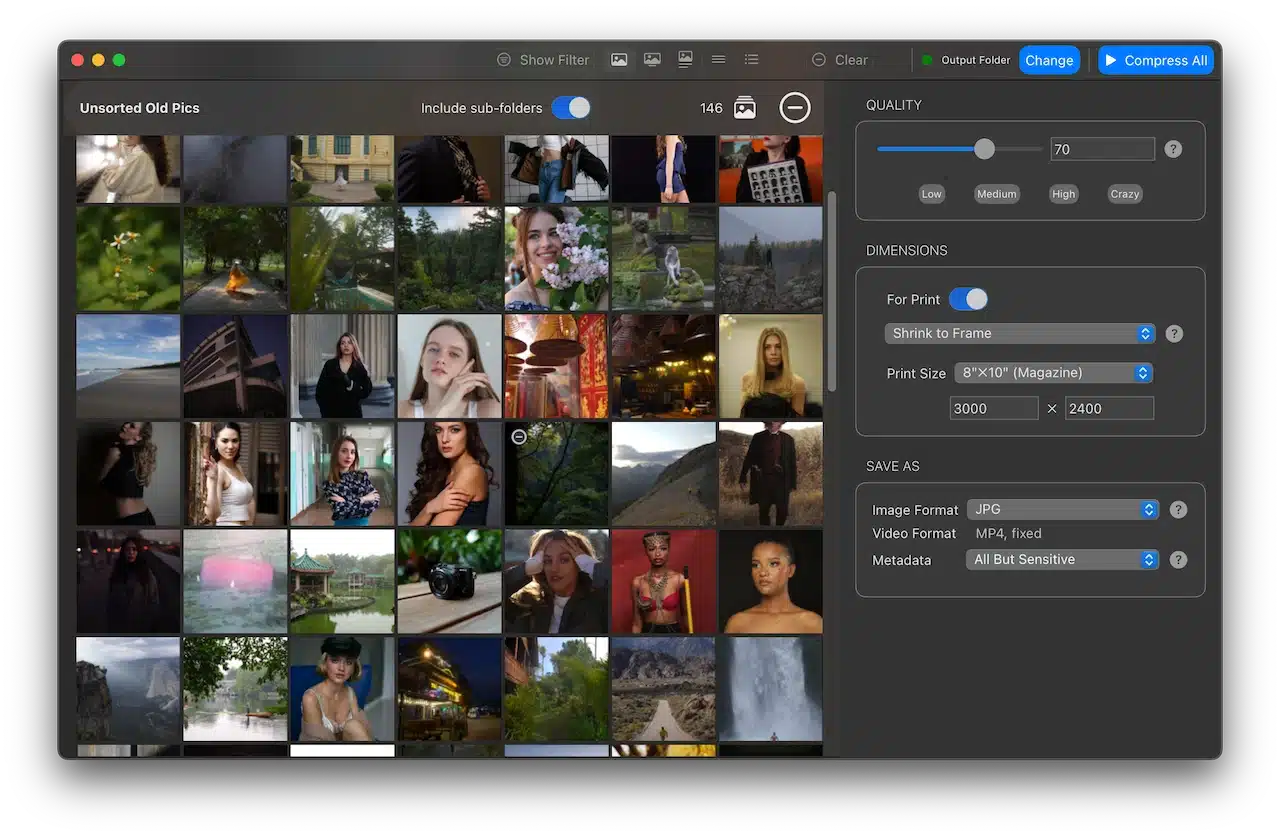Open the Shrink to Frame dropdown
Image resolution: width=1280 pixels, height=836 pixels.
(x=1019, y=334)
